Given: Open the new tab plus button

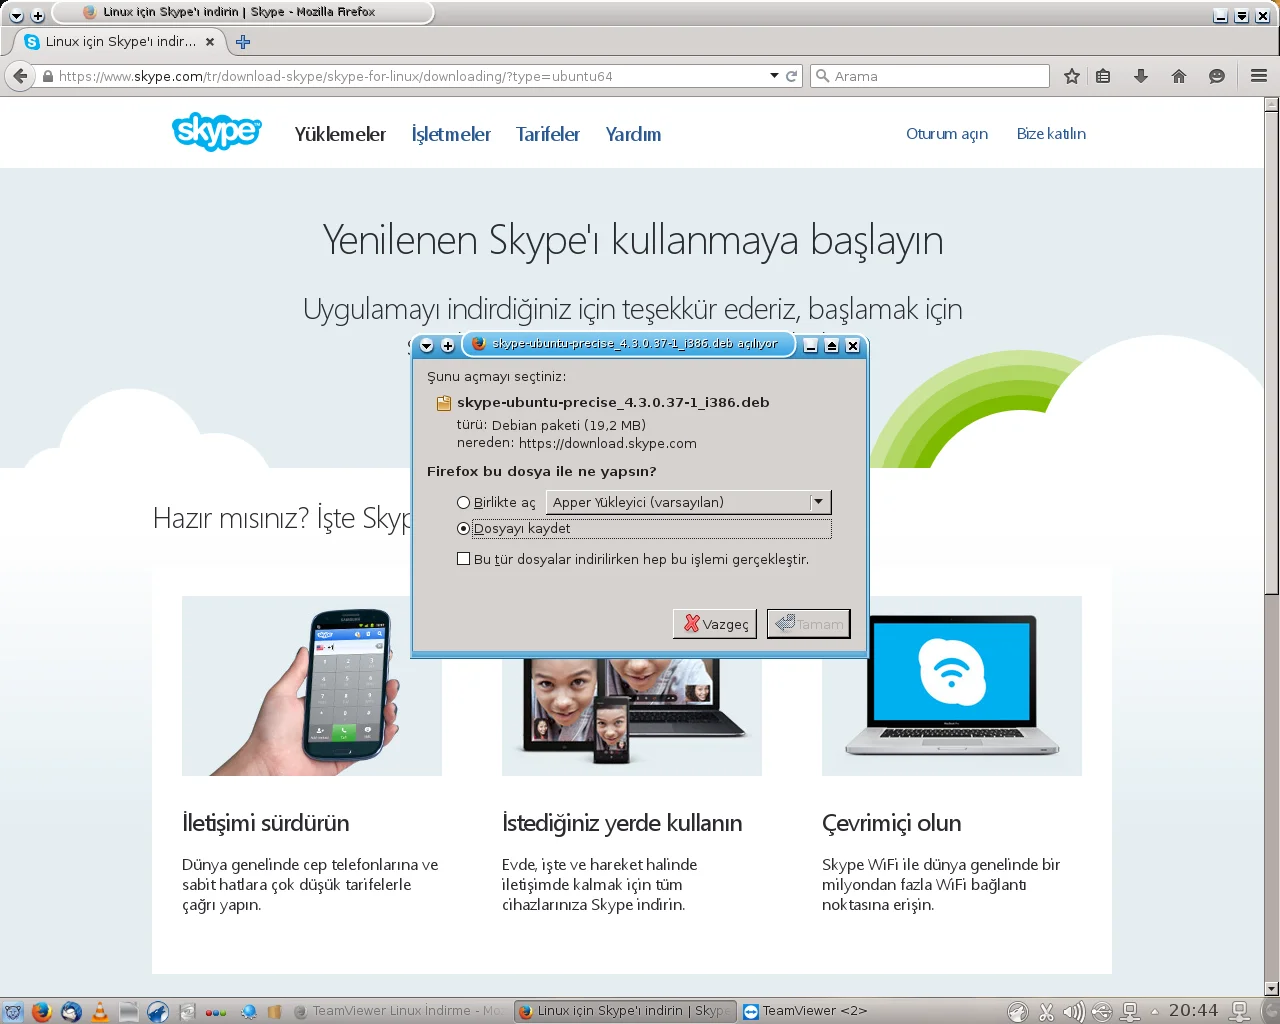Looking at the screenshot, I should click(x=243, y=42).
